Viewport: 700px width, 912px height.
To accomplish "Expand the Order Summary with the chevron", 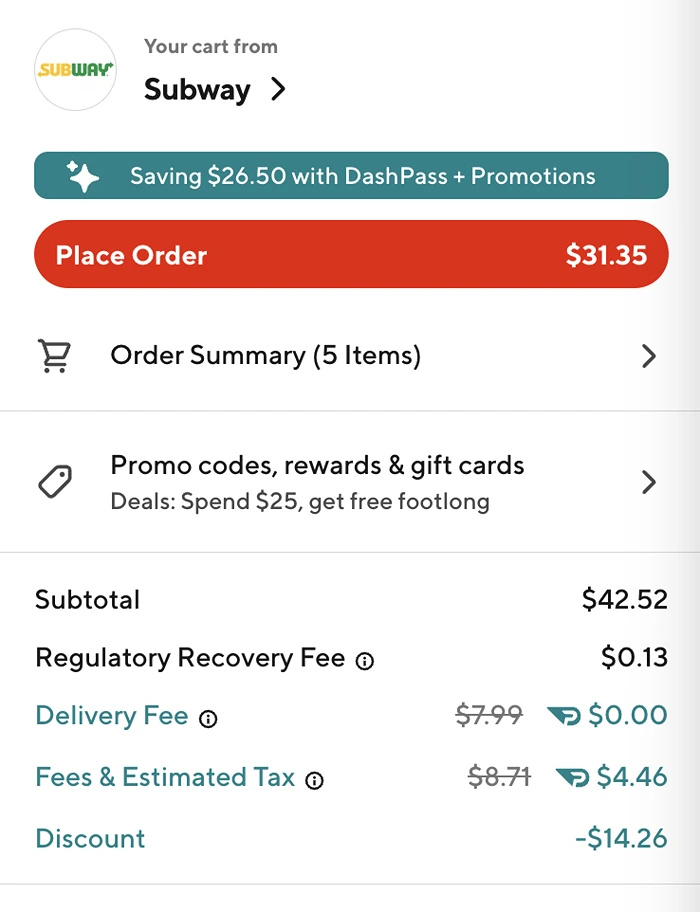I will pos(648,356).
